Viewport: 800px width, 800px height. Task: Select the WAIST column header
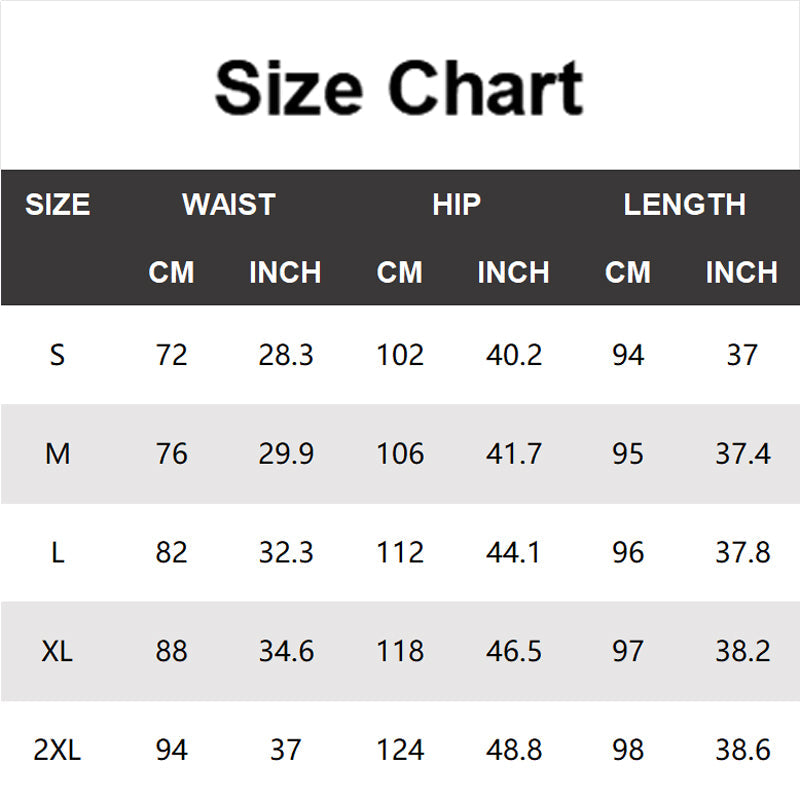coord(228,205)
